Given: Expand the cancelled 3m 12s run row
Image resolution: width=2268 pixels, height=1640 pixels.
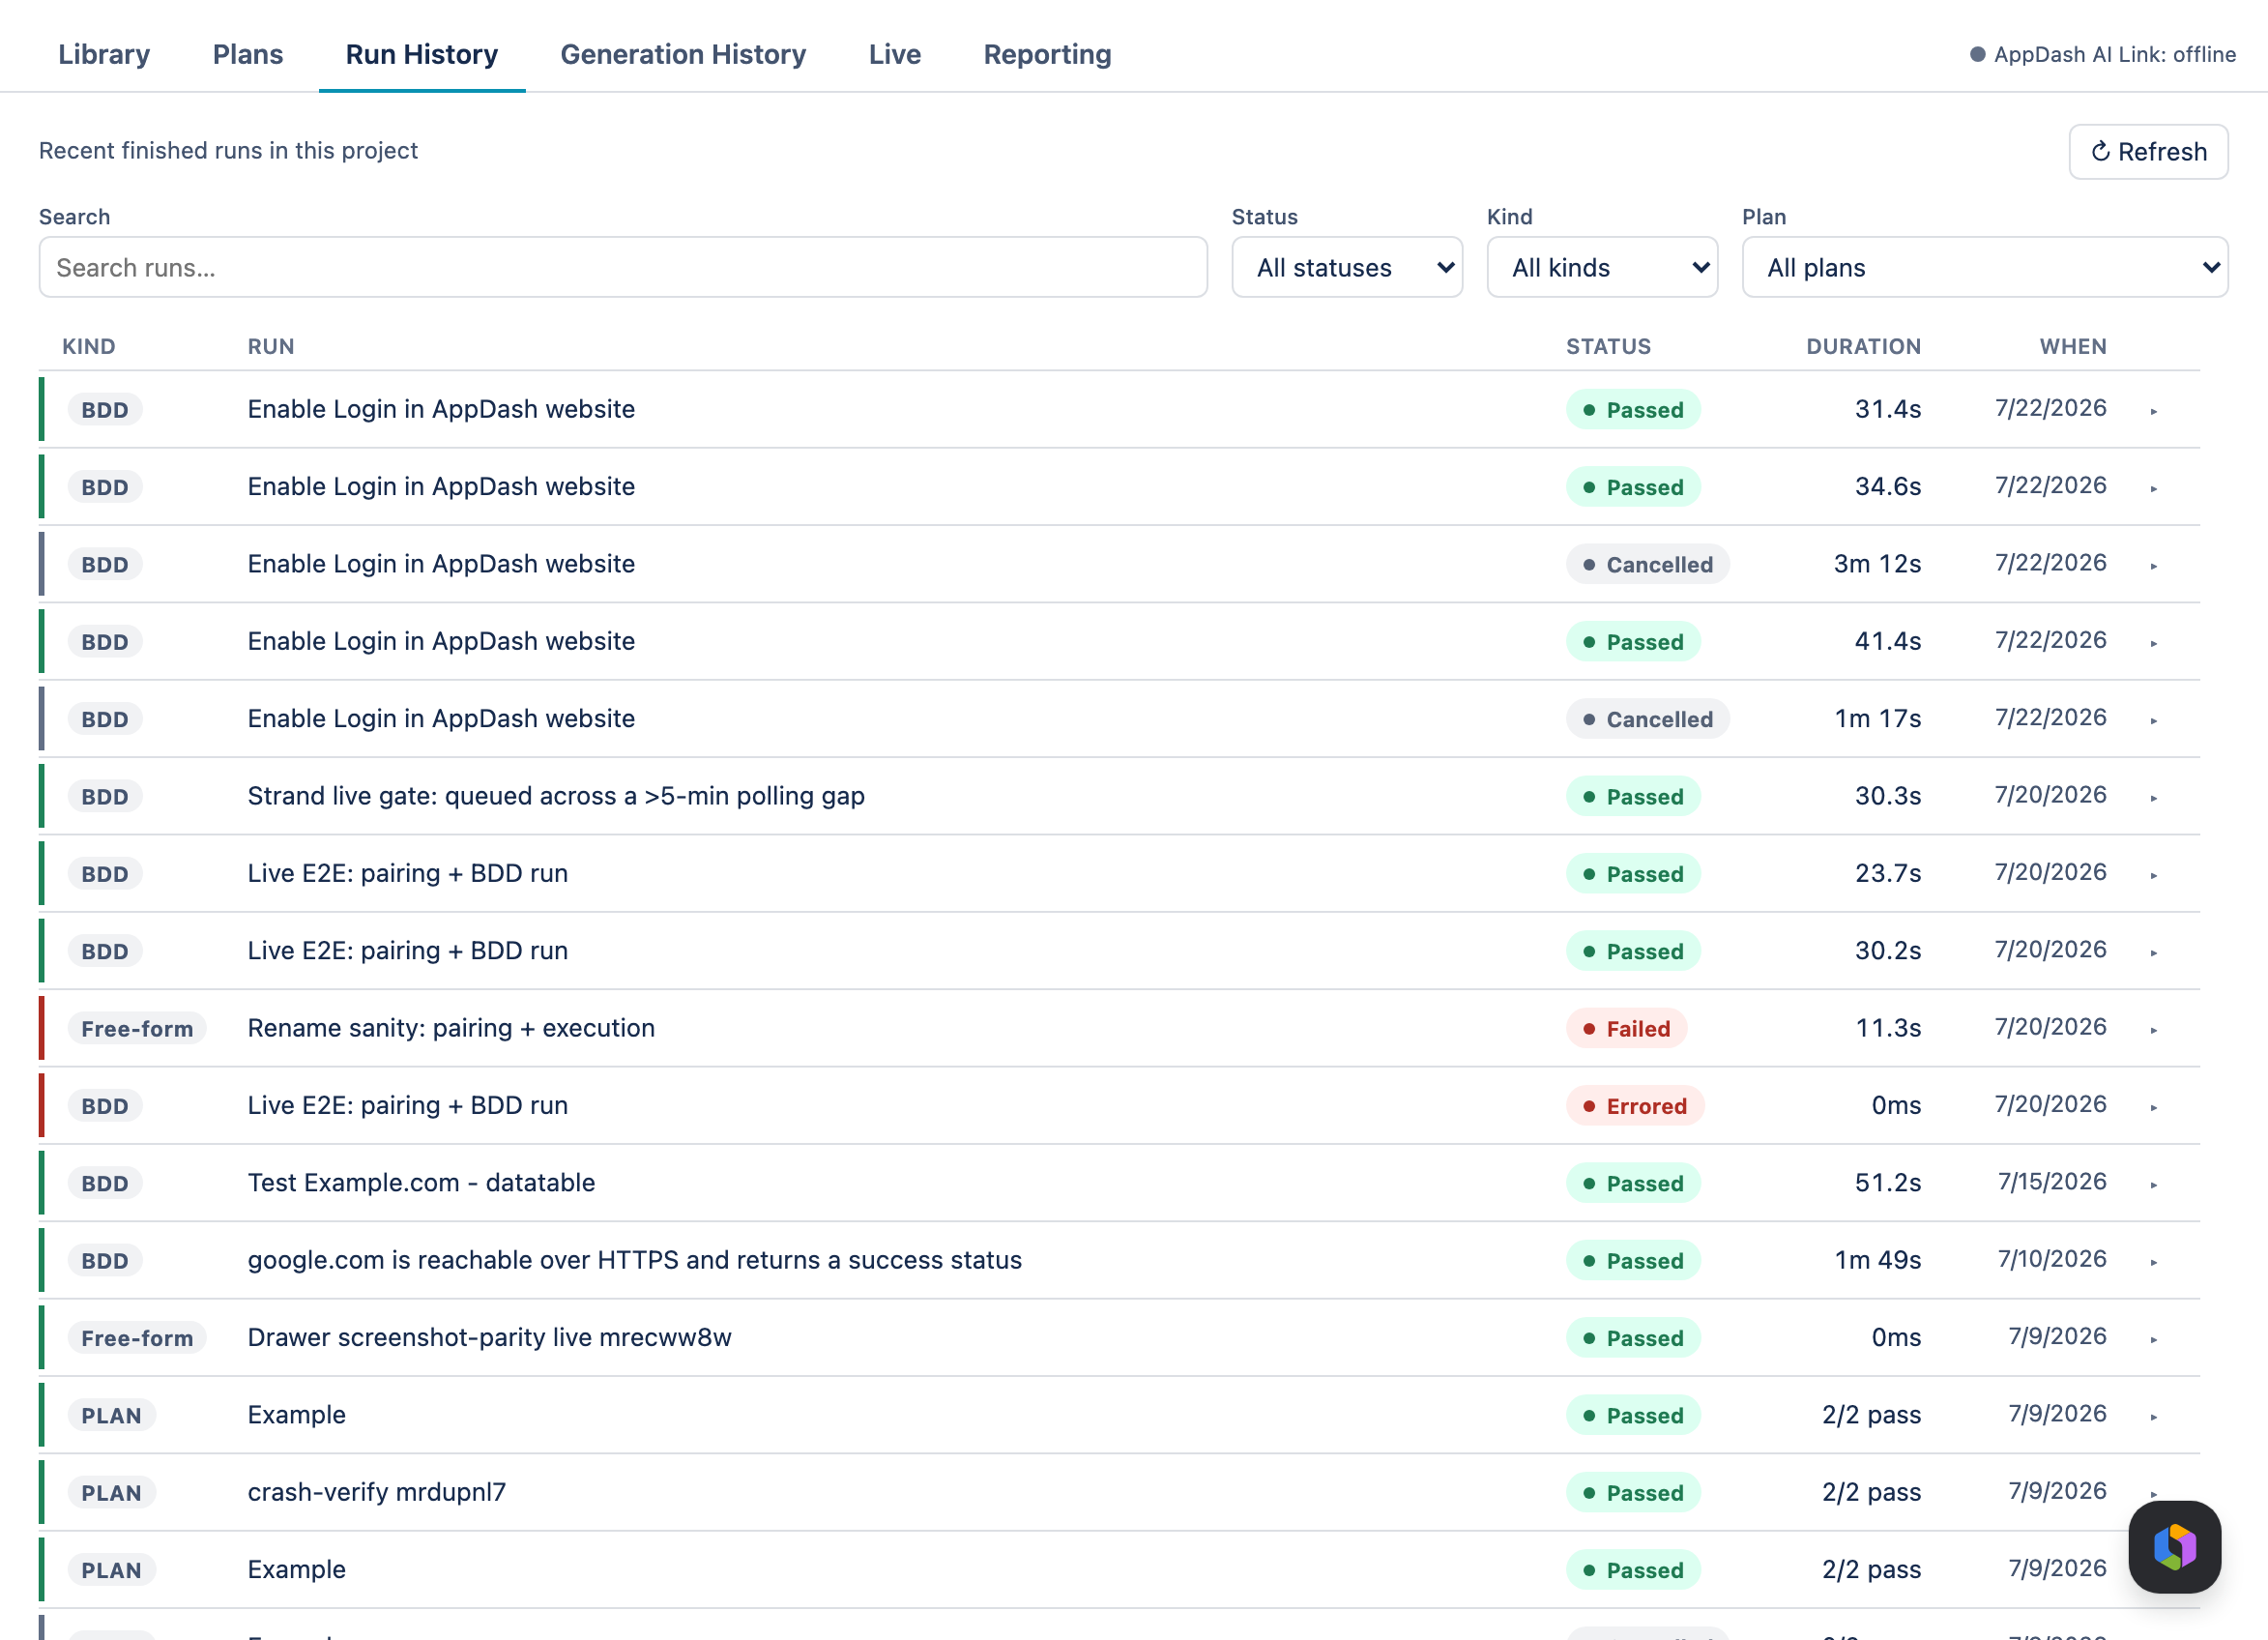Looking at the screenshot, I should (x=2153, y=565).
